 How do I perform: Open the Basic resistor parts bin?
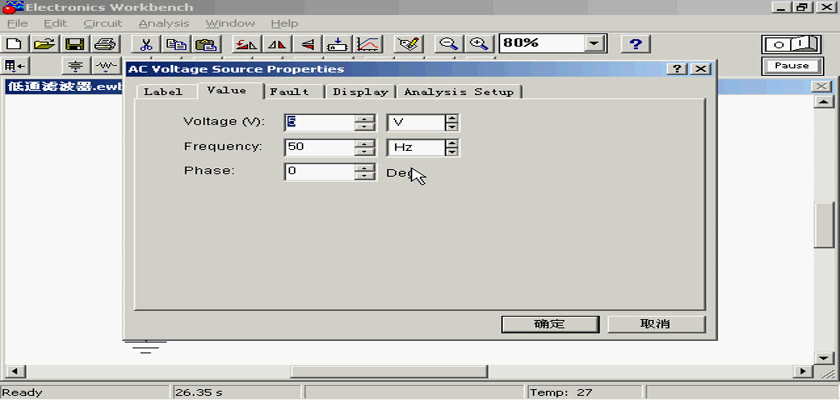click(106, 66)
